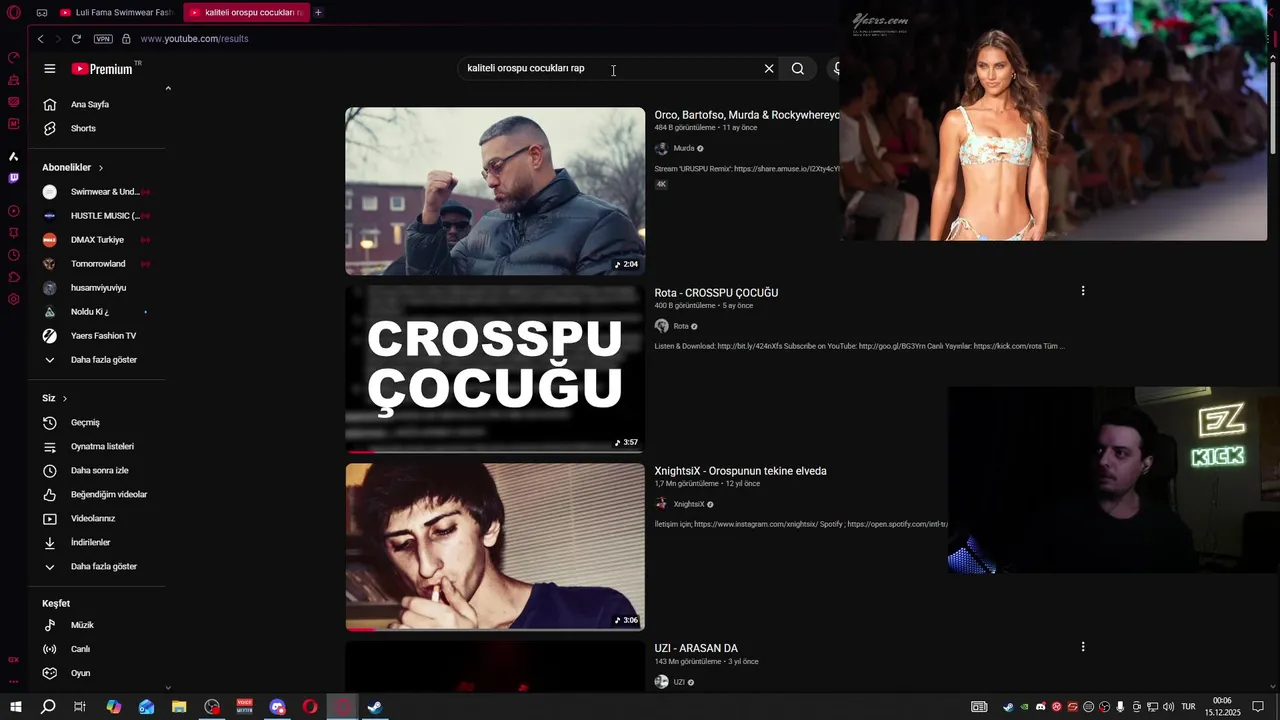Open UZI channel avatar
This screenshot has height=720, width=1280.
click(661, 682)
